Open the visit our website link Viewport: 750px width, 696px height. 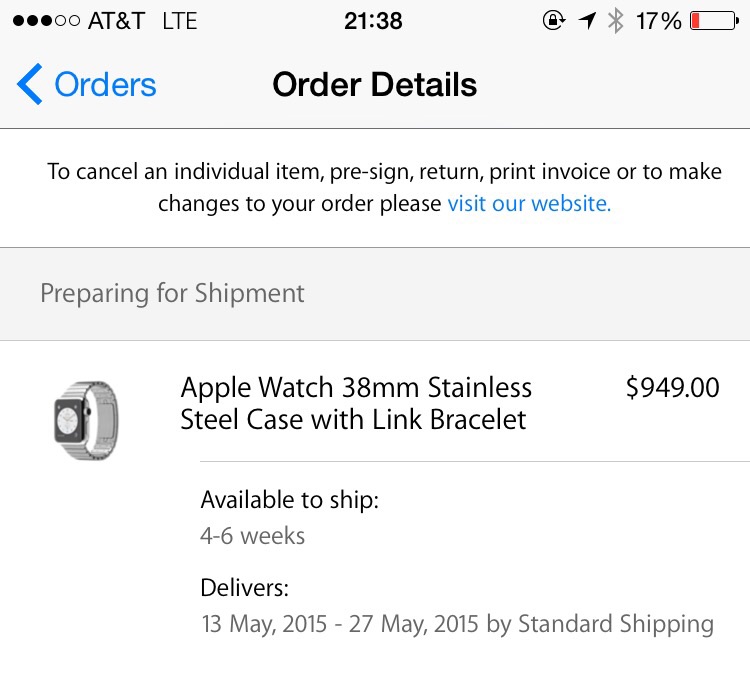tap(529, 203)
